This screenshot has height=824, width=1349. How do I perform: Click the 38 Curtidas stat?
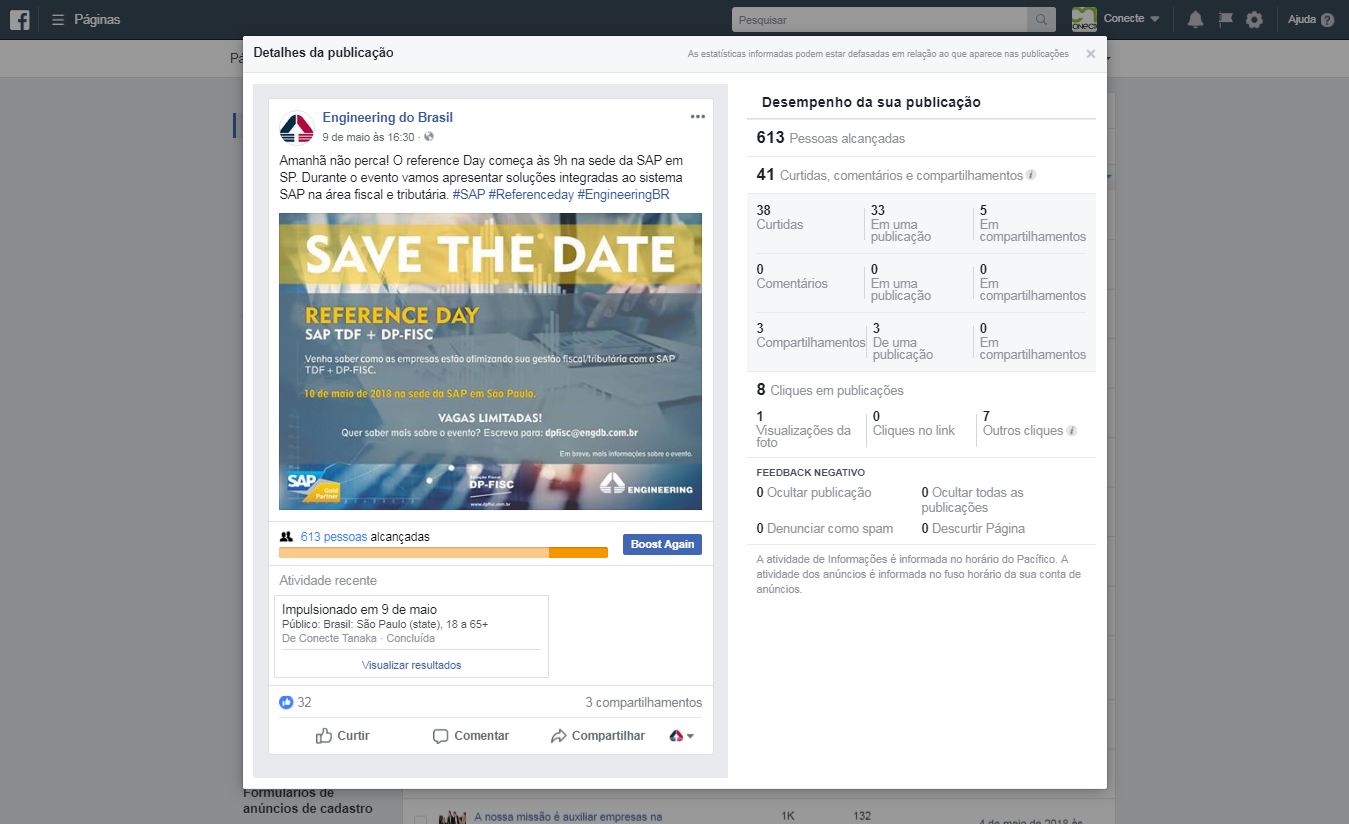coord(780,218)
